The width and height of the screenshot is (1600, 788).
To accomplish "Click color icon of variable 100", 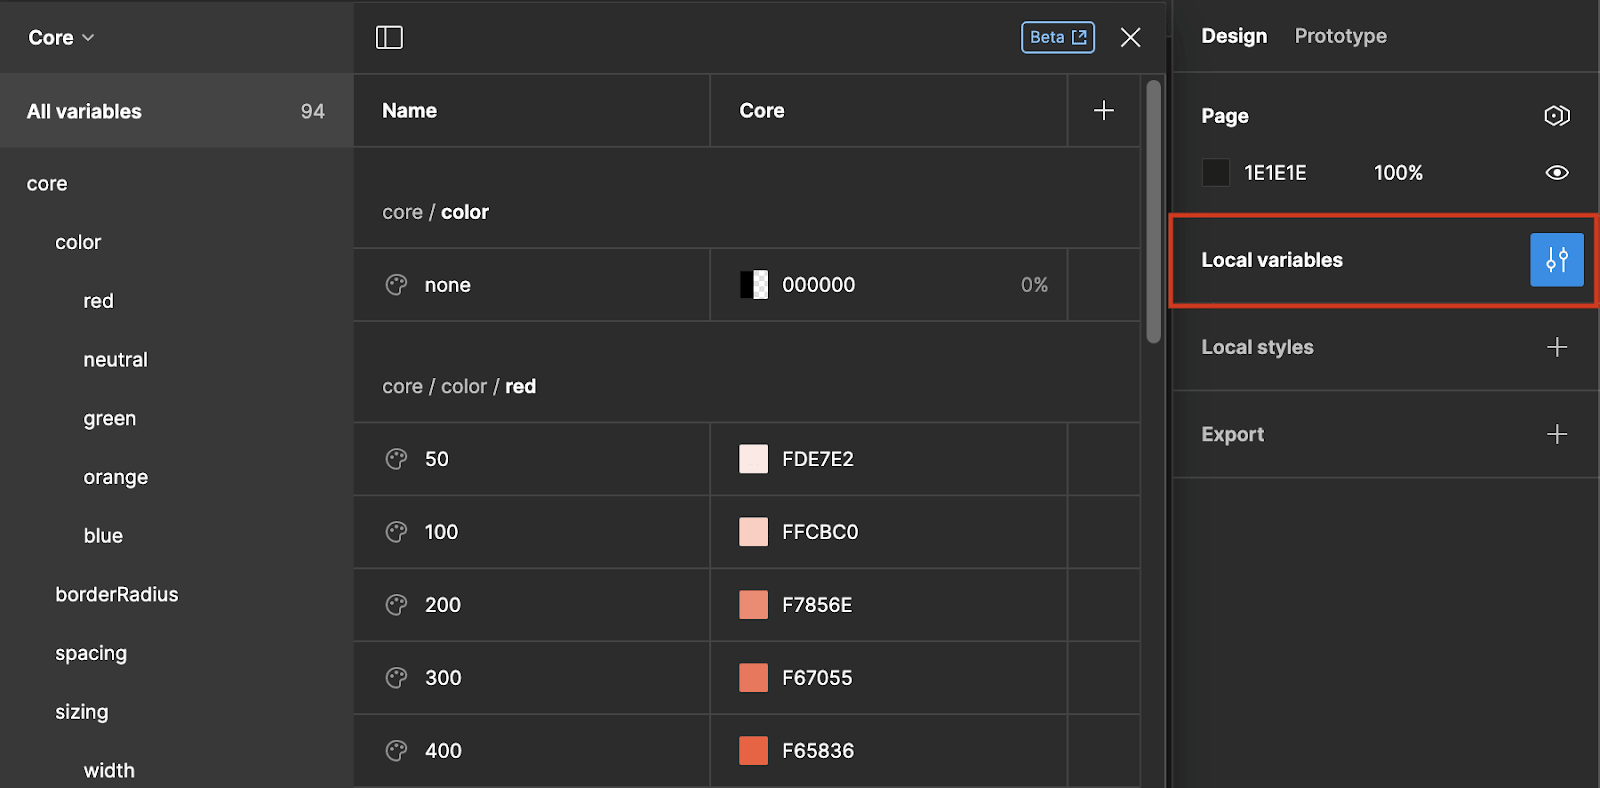I will click(x=396, y=532).
